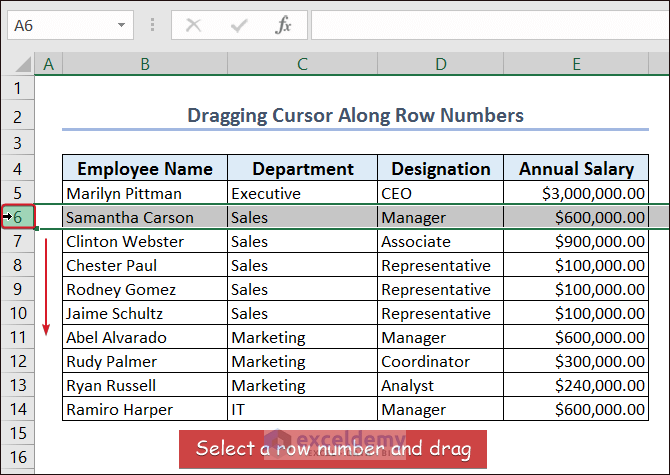Select row 11 header

18,337
